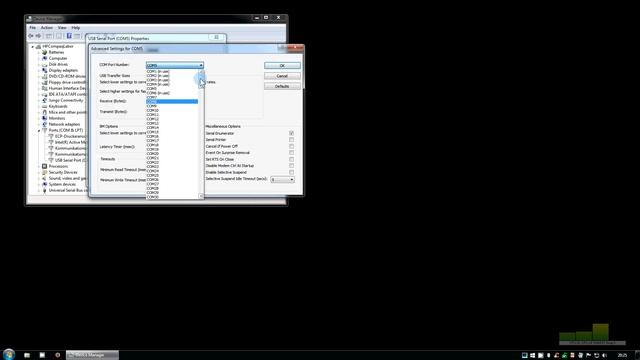Expand the Batteries tree node arrow
The height and width of the screenshot is (360, 640).
pos(39,52)
